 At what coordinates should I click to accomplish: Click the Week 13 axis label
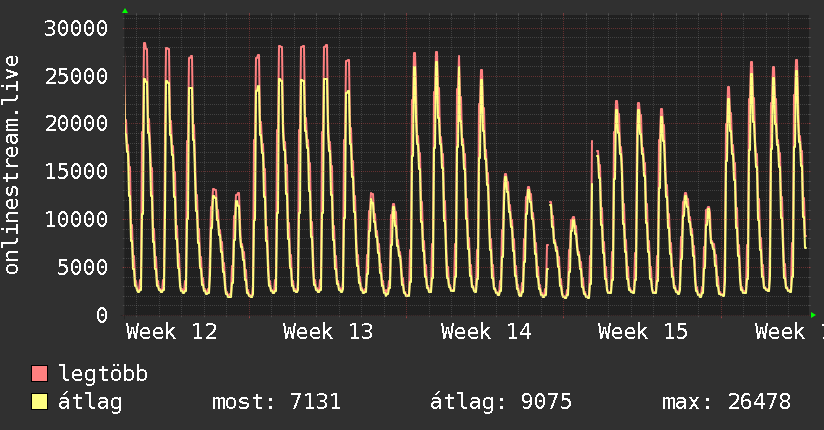point(328,332)
